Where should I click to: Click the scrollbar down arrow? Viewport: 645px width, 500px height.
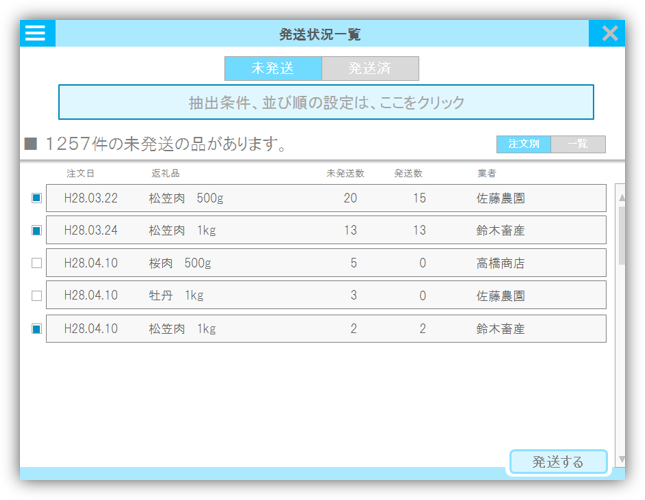(621, 459)
